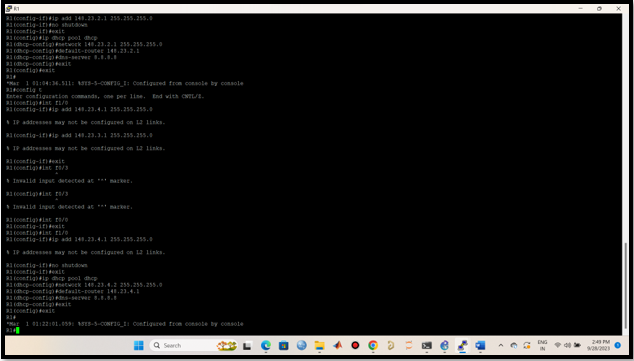This screenshot has width=634, height=361.
Task: Open the blue globe taskbar app
Action: pyautogui.click(x=302, y=346)
